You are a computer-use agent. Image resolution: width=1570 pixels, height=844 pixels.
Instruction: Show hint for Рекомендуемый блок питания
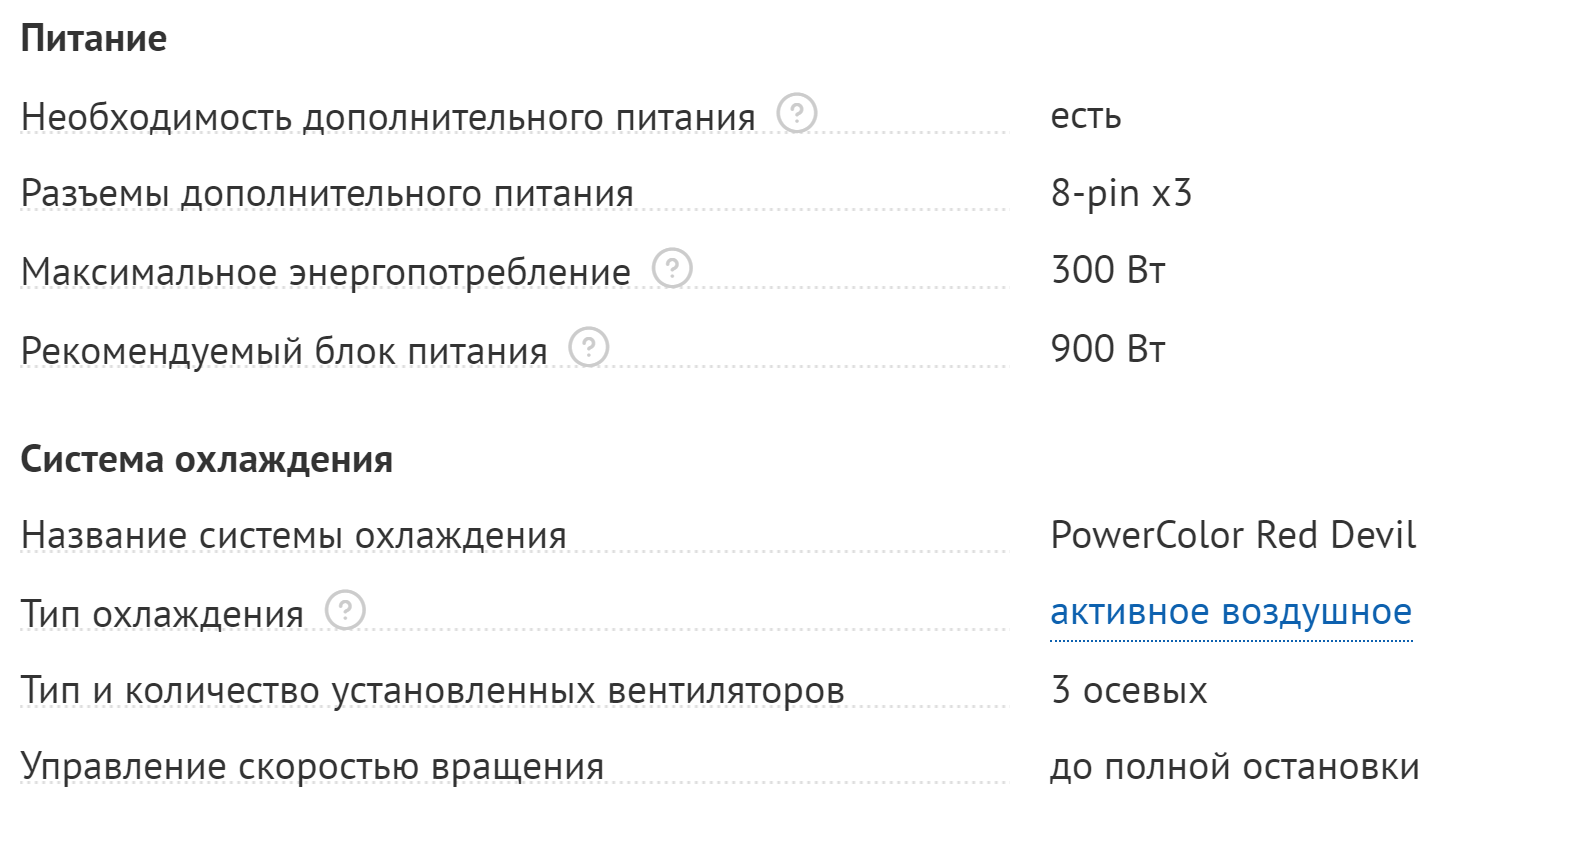pyautogui.click(x=589, y=347)
